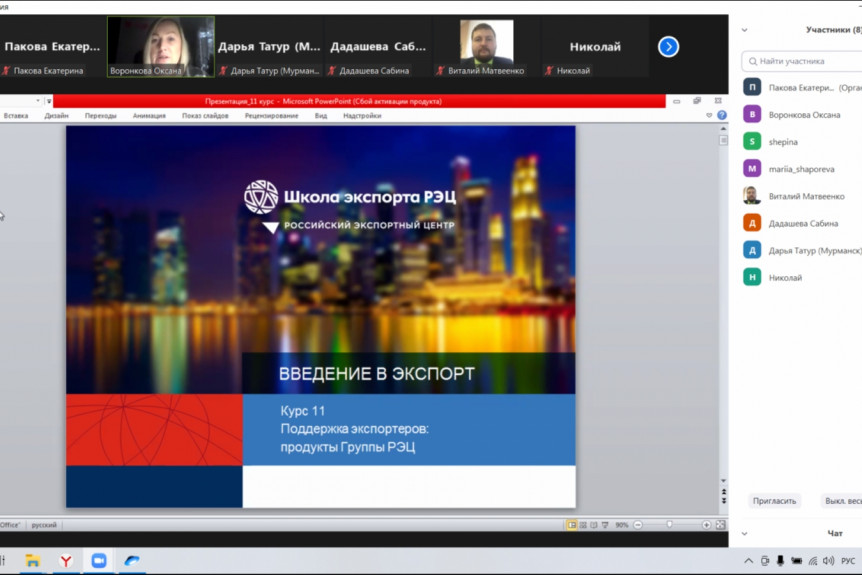This screenshot has width=862, height=575.
Task: Switch input language via РУС indicator
Action: [x=848, y=561]
